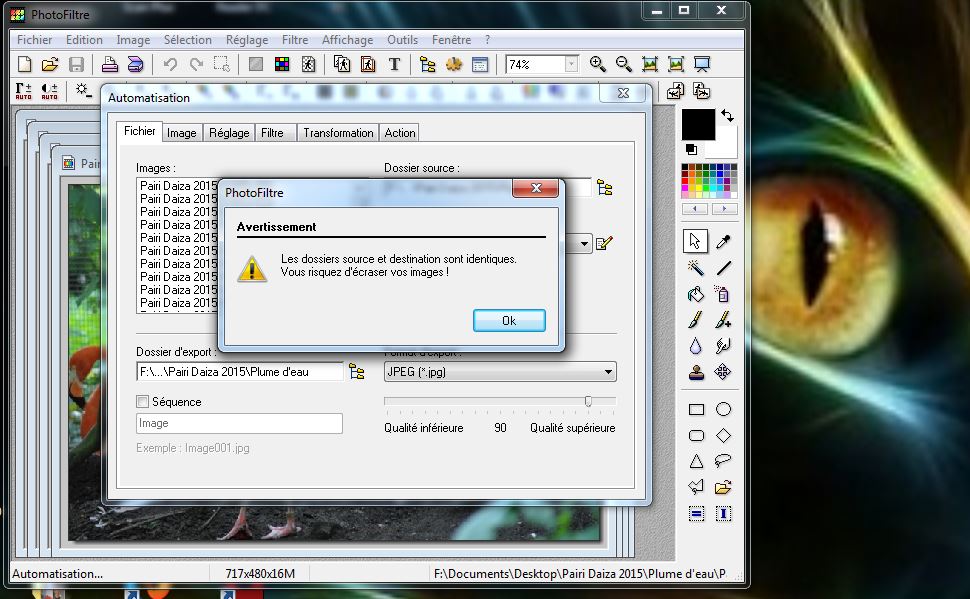Open a file using the toolbar folder icon

click(x=50, y=64)
